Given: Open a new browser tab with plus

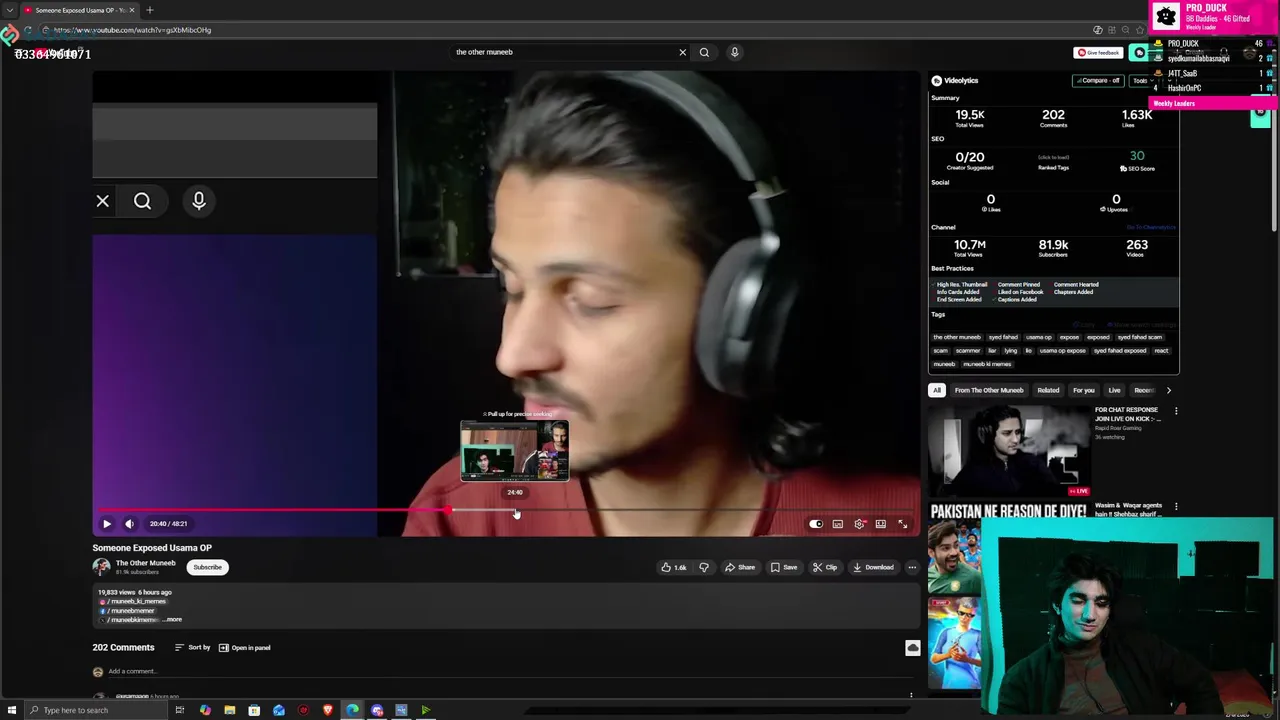Looking at the screenshot, I should click(x=150, y=10).
